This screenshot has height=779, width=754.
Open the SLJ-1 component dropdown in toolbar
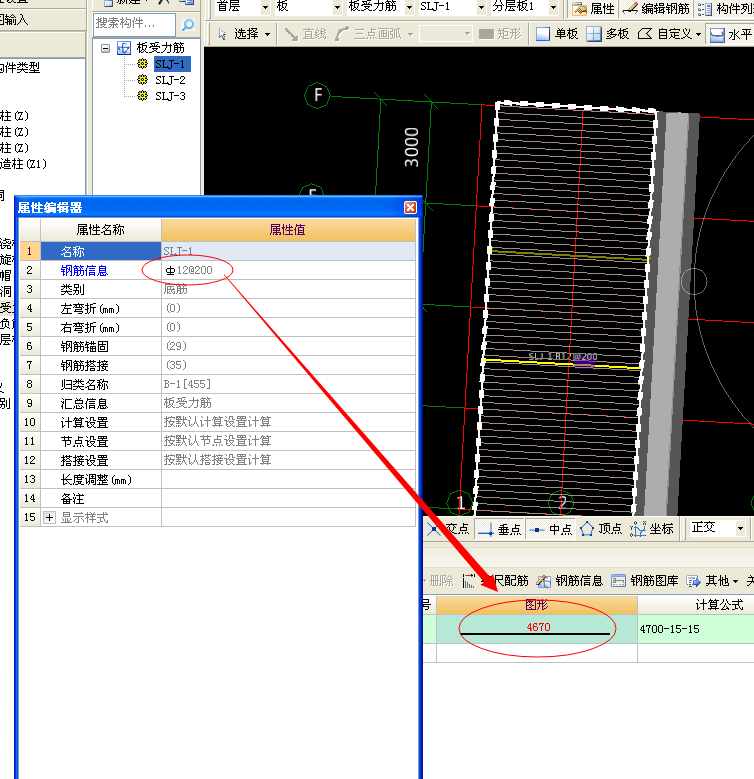tap(481, 7)
